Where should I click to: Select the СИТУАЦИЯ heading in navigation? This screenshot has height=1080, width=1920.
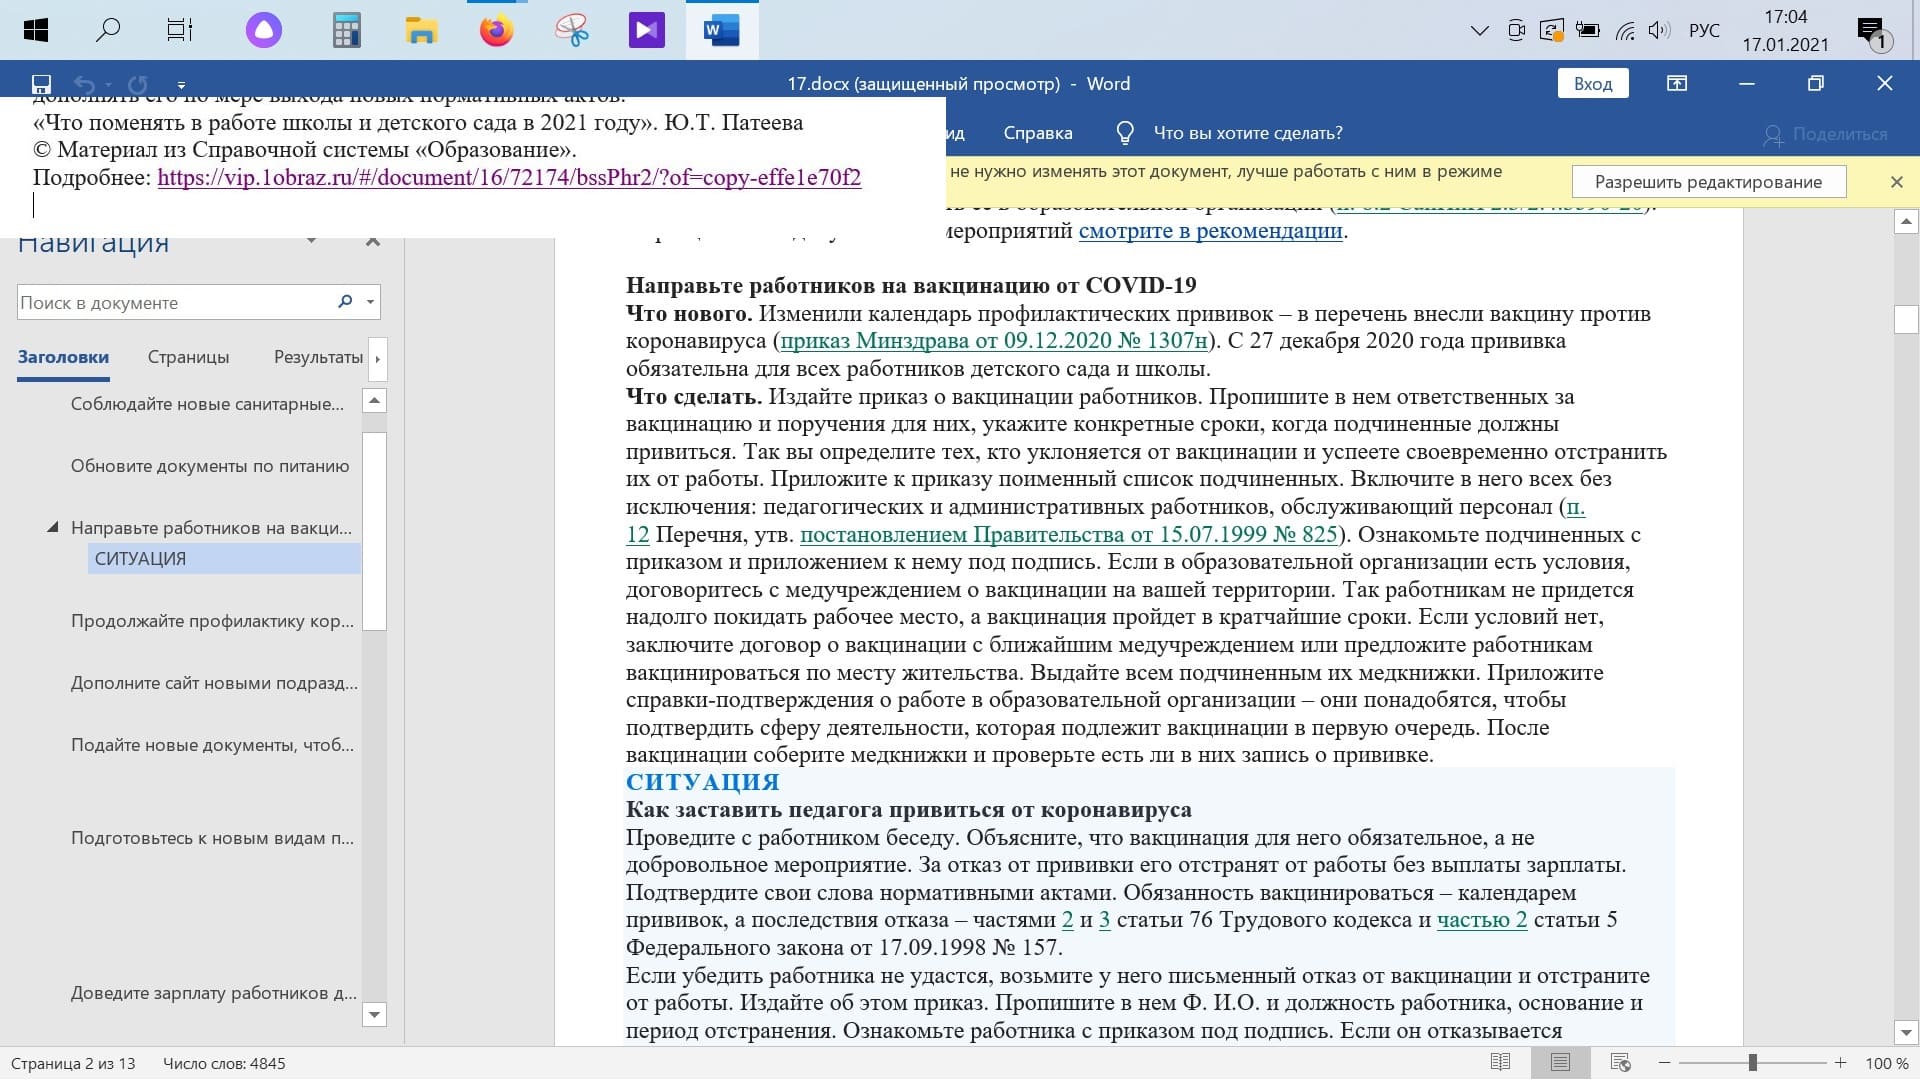(224, 559)
